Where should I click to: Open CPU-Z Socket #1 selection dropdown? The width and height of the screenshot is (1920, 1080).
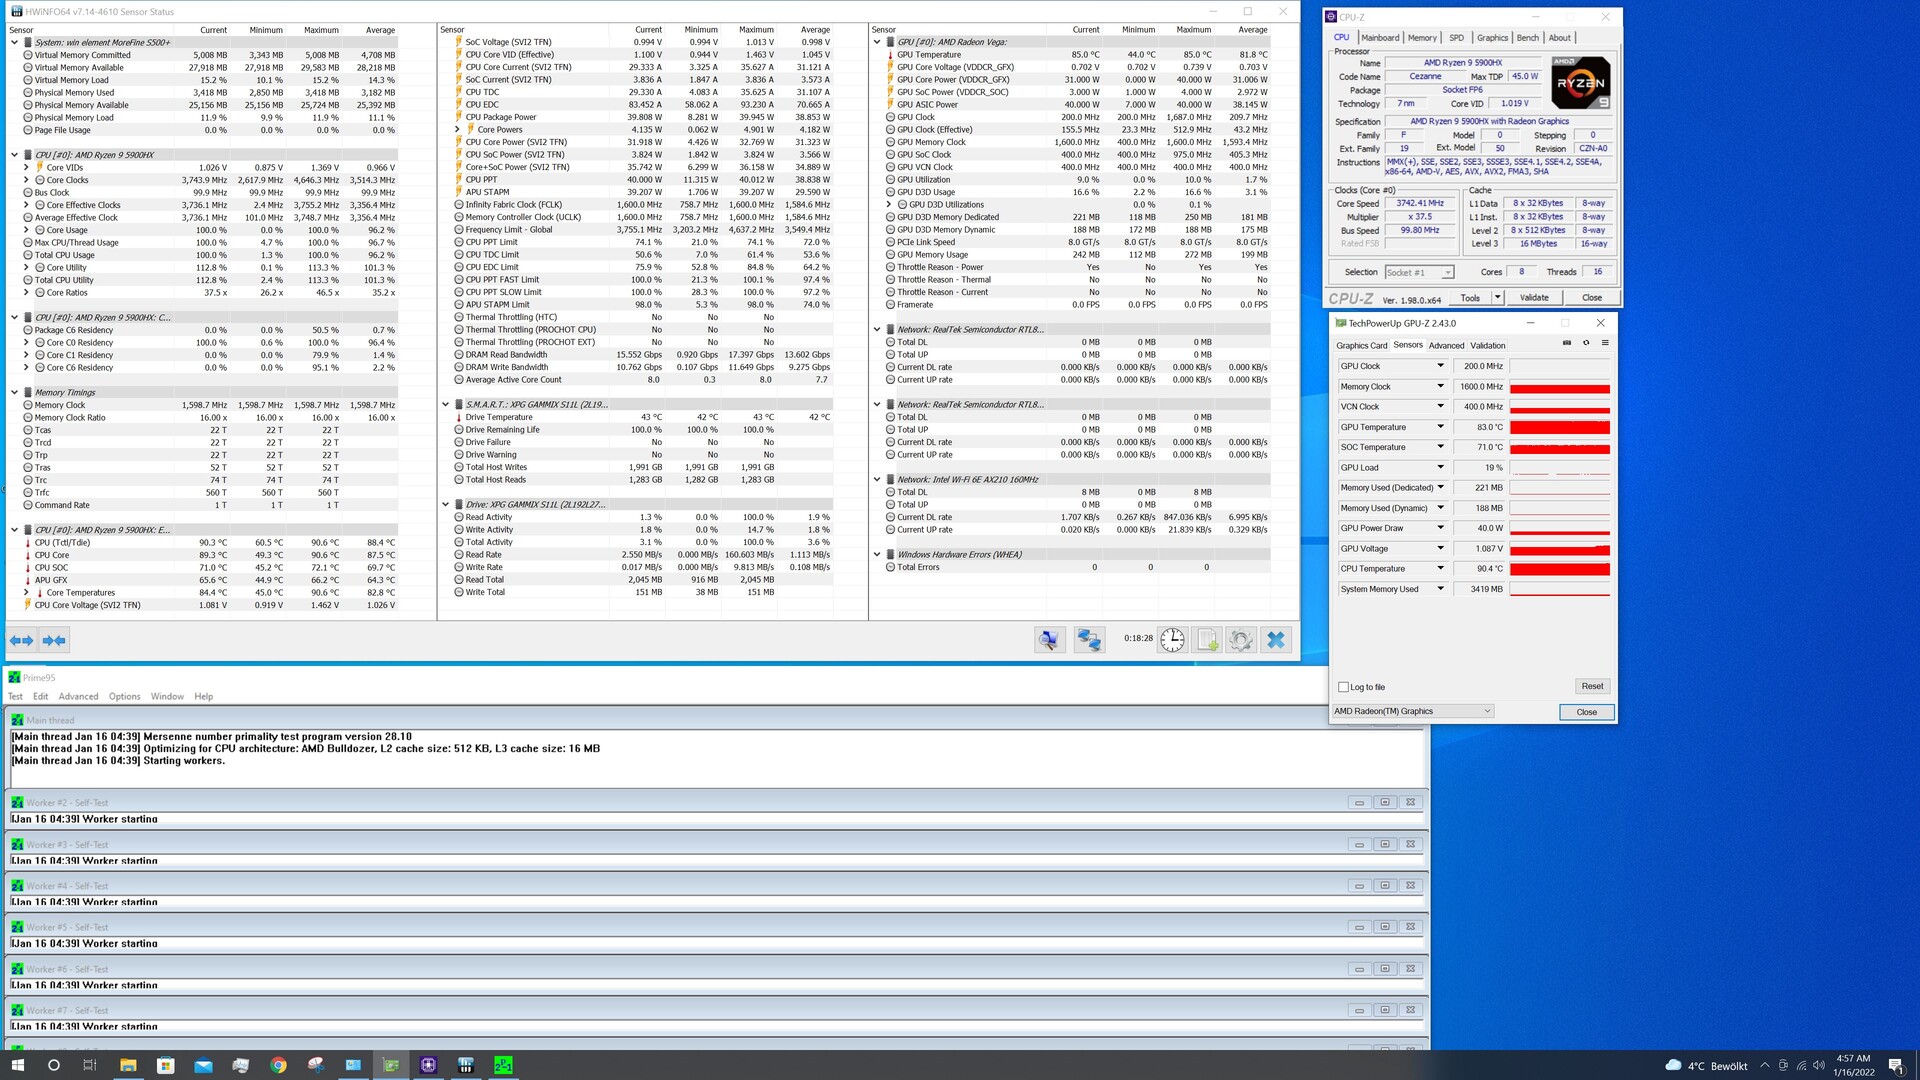tap(1419, 272)
